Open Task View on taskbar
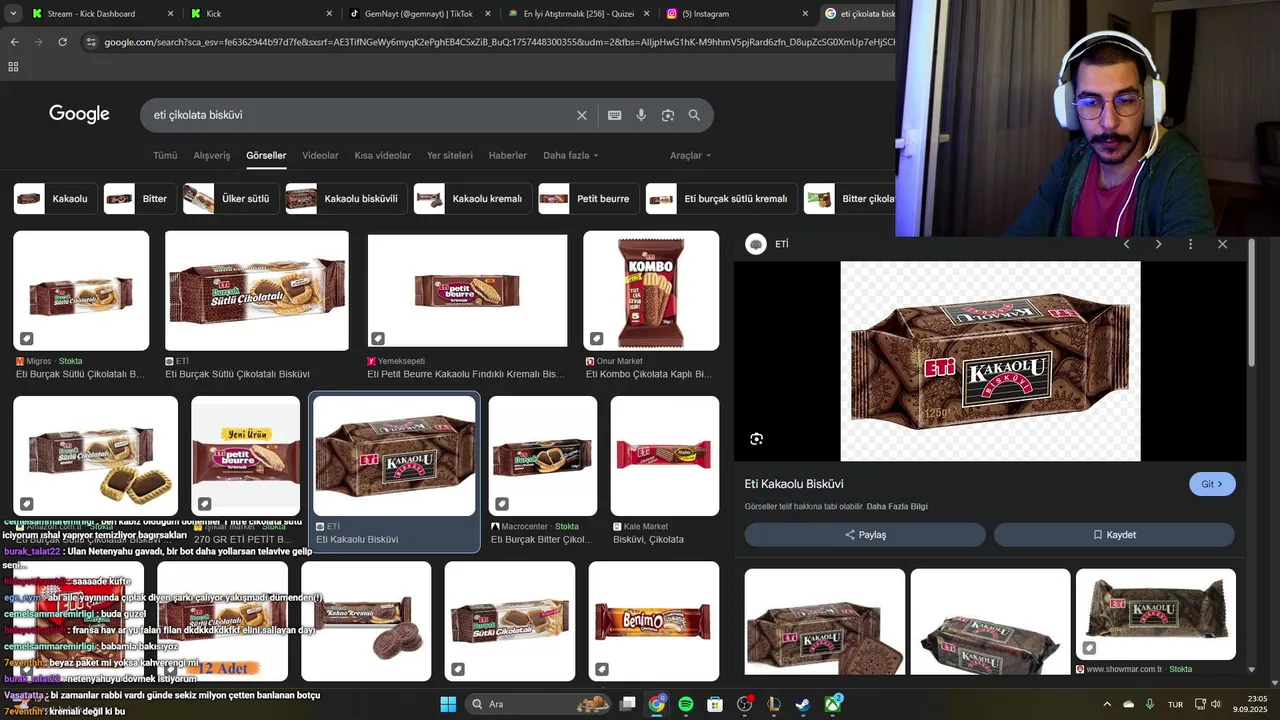This screenshot has height=720, width=1280. click(x=627, y=704)
